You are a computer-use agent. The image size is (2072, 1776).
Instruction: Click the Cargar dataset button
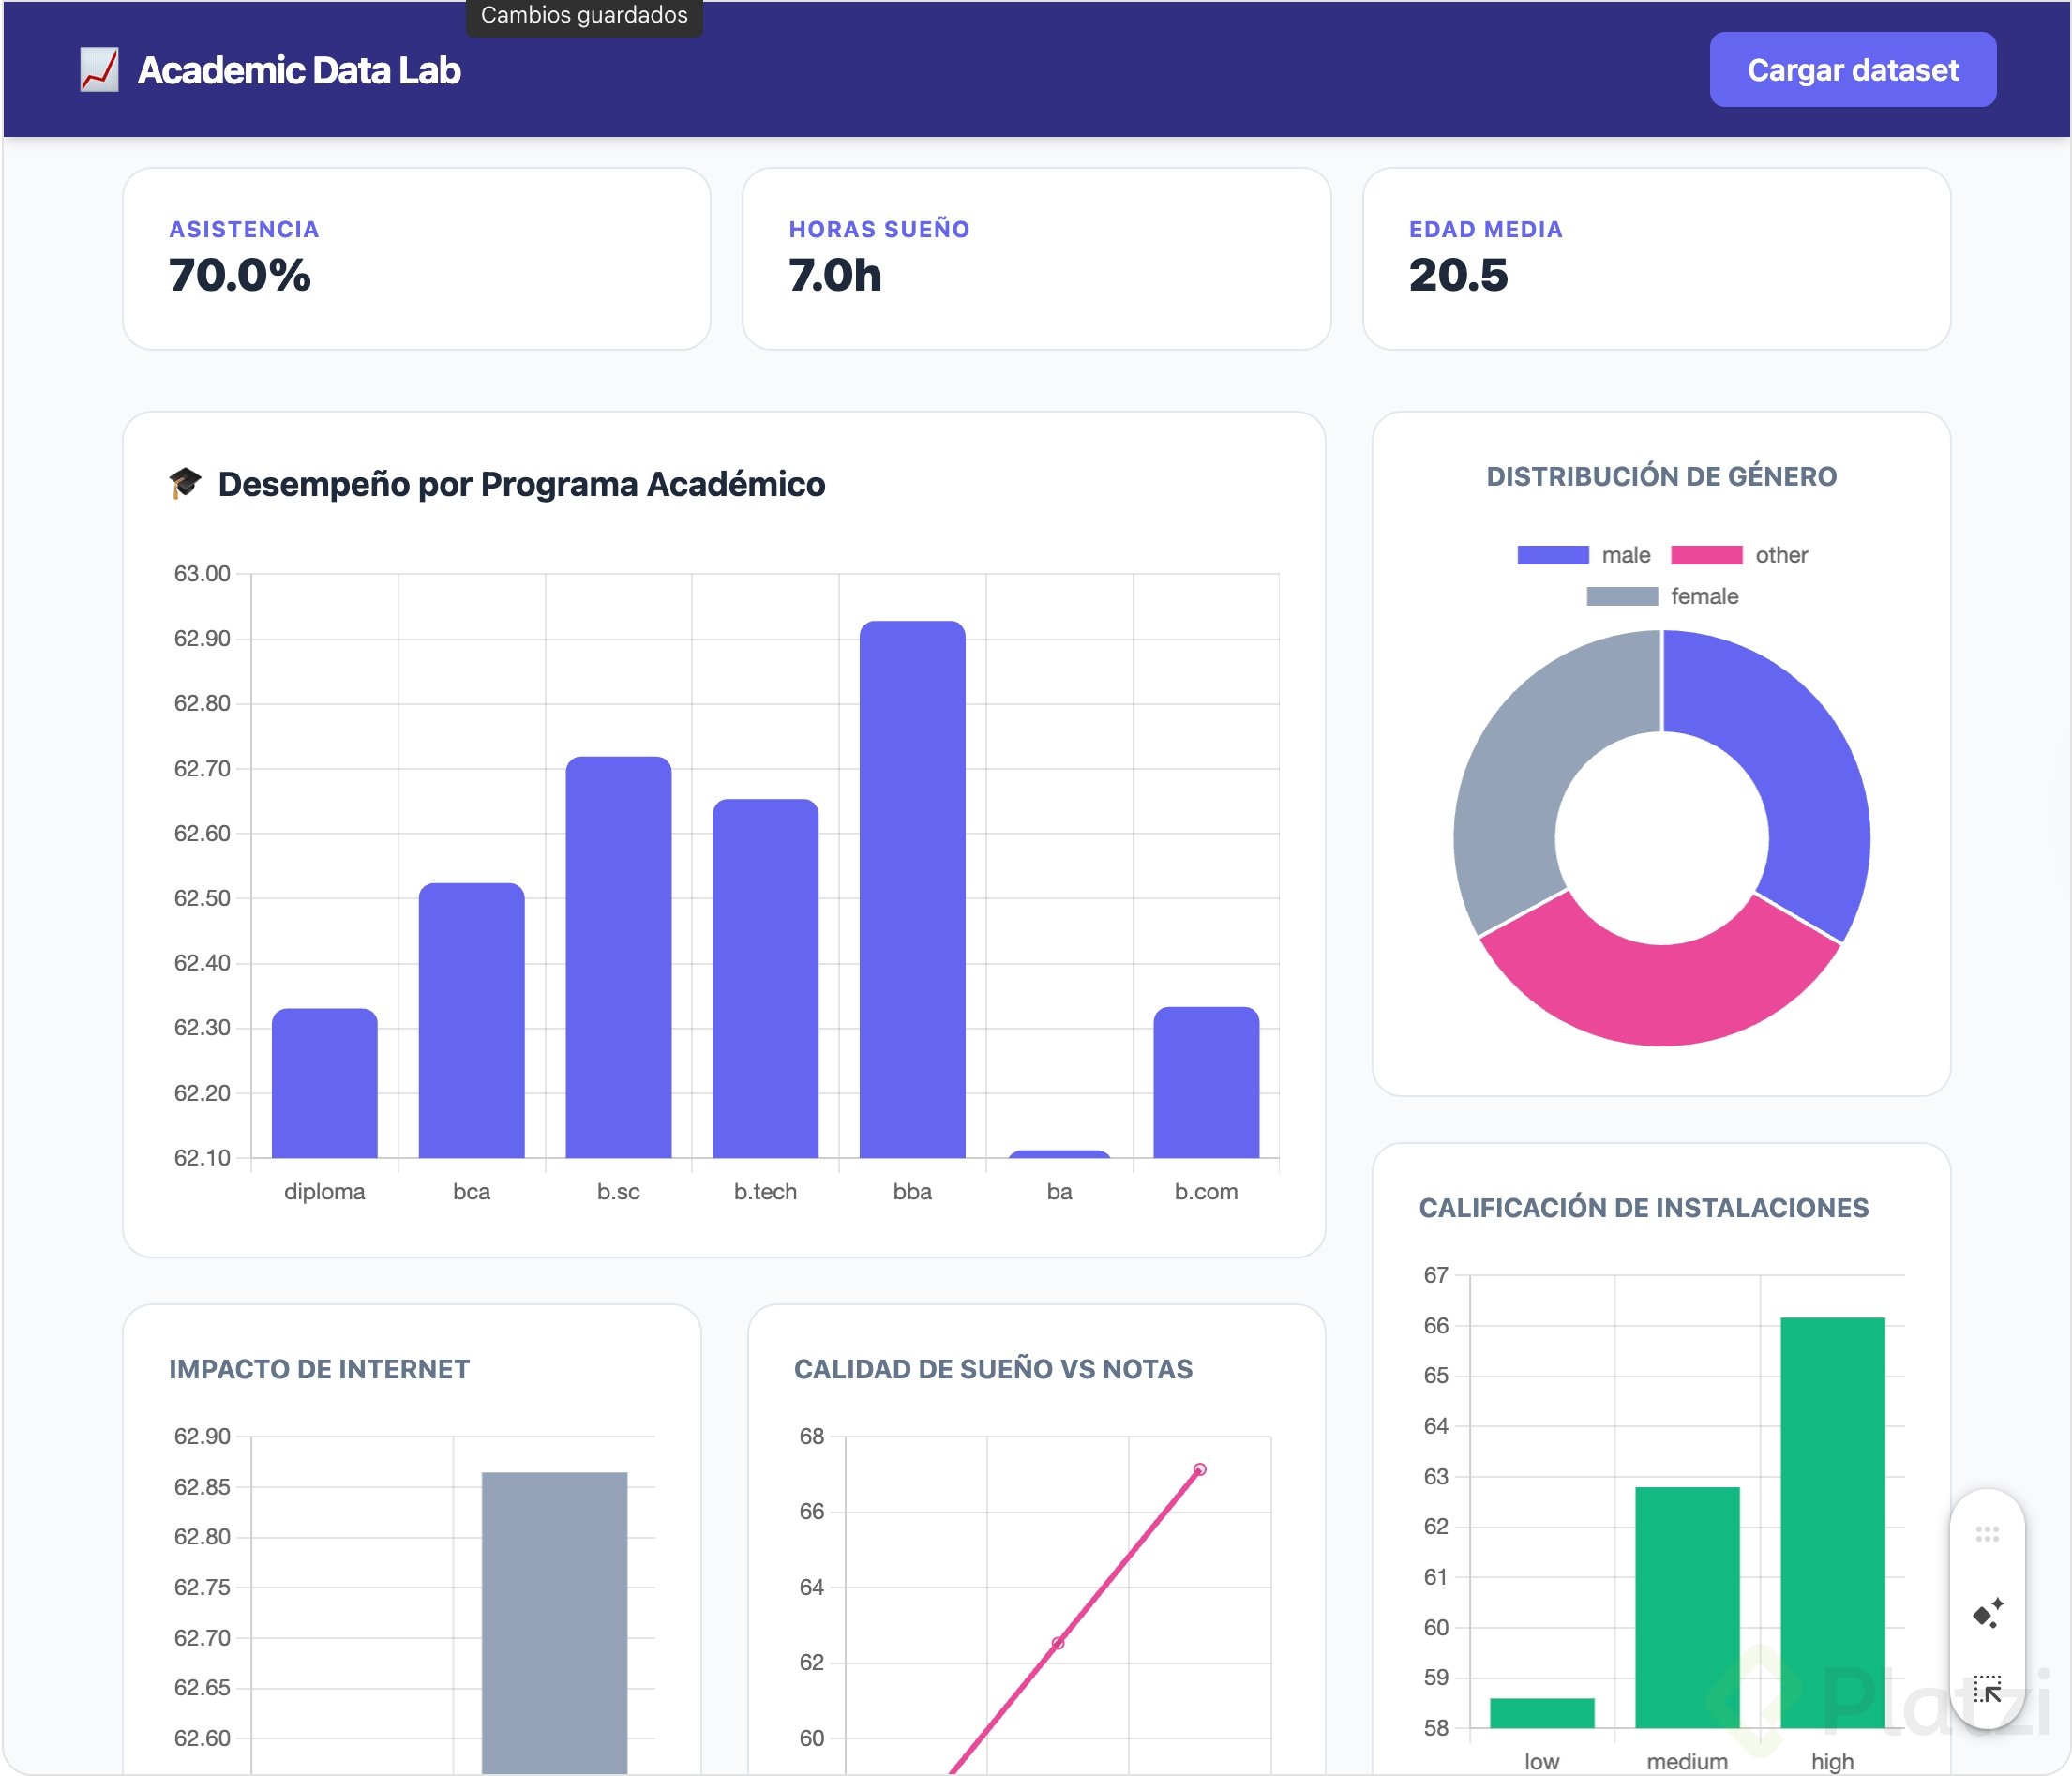tap(1852, 70)
